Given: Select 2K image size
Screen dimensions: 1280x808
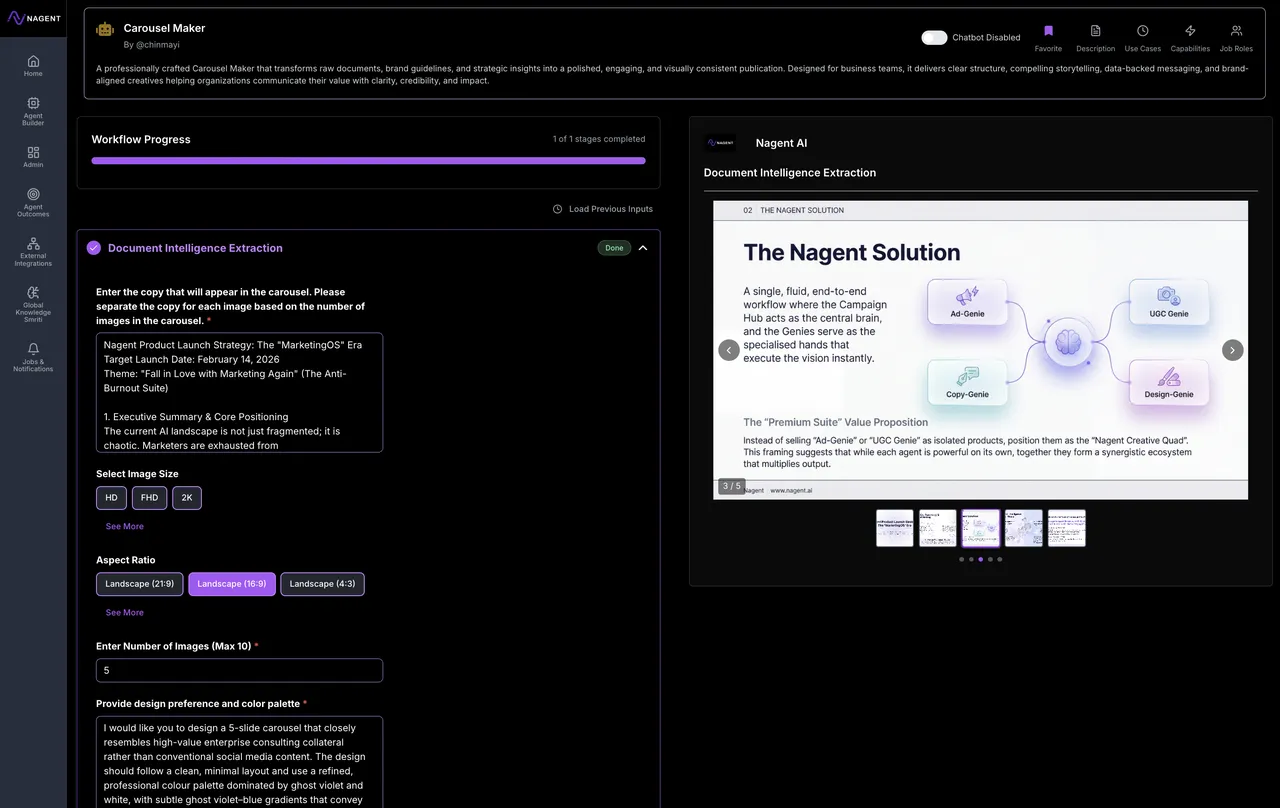Looking at the screenshot, I should coord(187,498).
